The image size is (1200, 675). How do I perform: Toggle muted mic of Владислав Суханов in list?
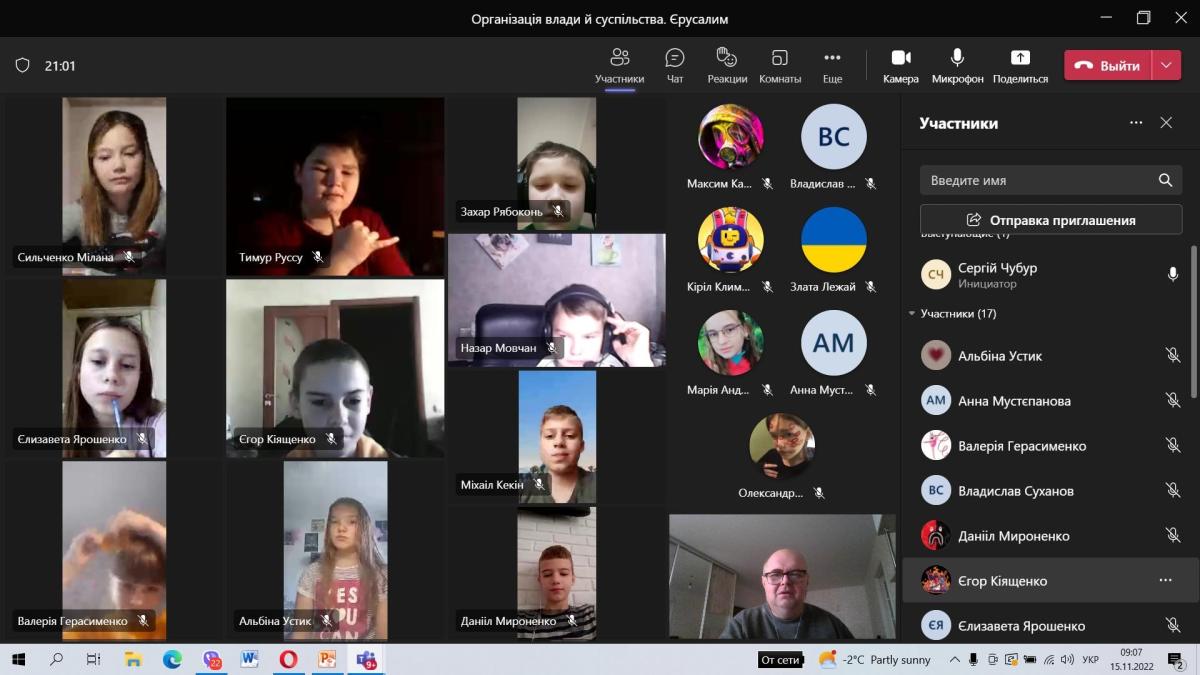point(1173,491)
